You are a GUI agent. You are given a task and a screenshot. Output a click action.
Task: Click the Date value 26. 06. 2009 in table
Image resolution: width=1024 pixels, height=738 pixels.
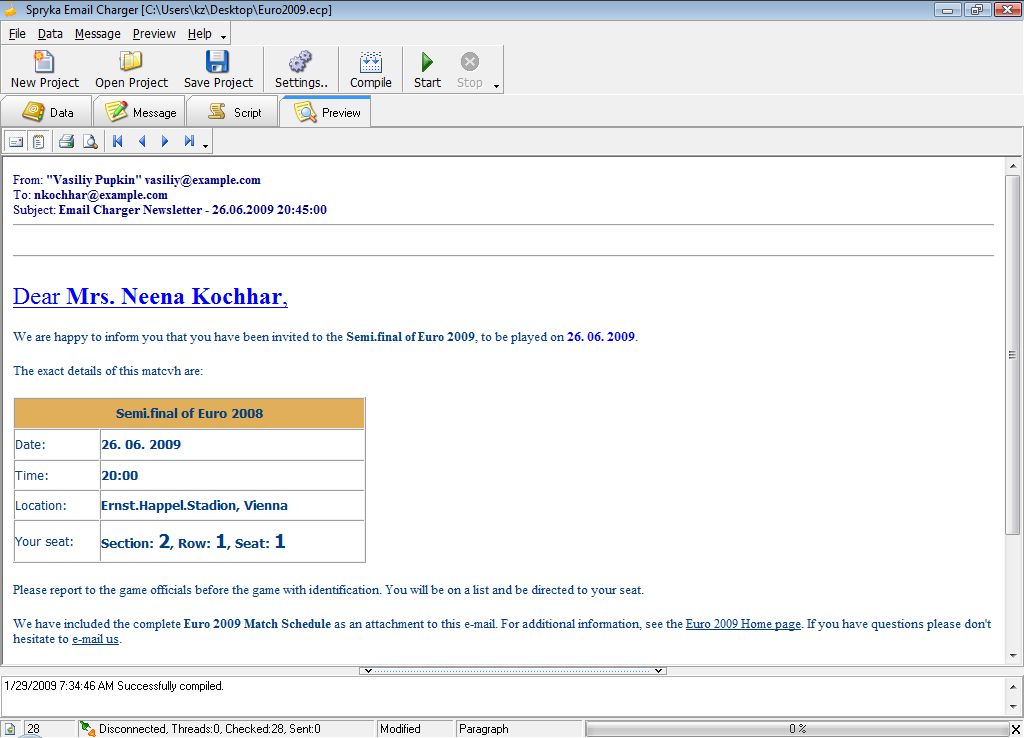[141, 445]
